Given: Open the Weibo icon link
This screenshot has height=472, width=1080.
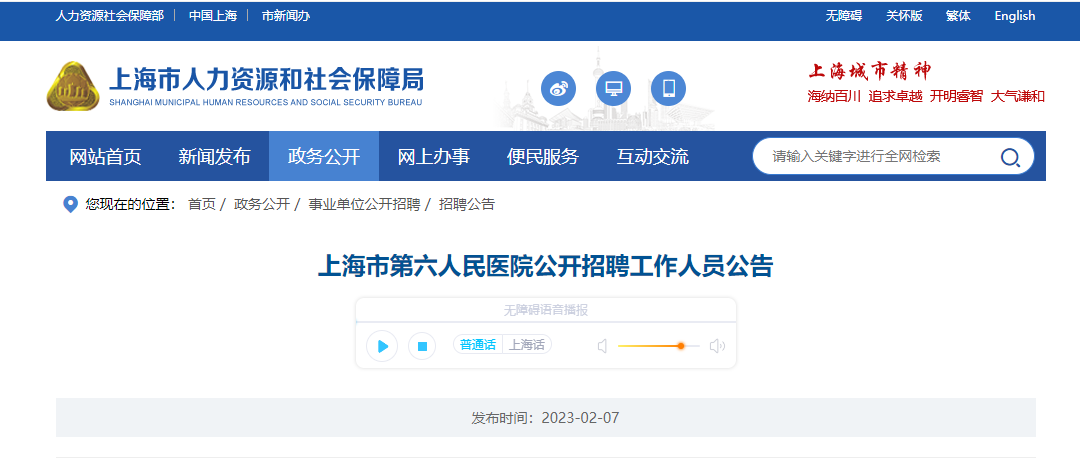Looking at the screenshot, I should tap(558, 88).
